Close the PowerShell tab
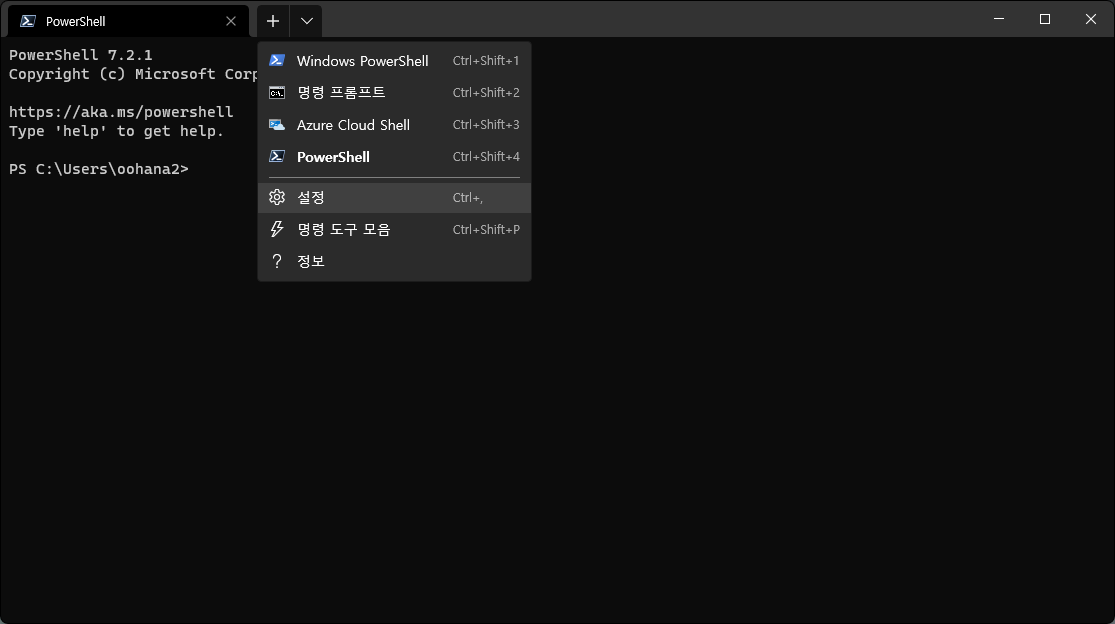This screenshot has width=1115, height=624. point(231,21)
